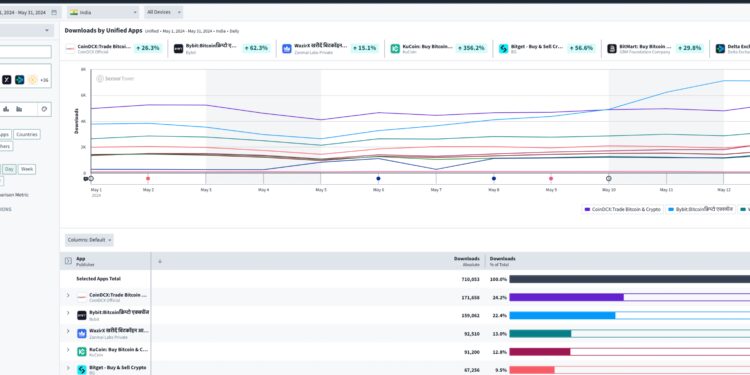Screen dimensions: 750x375
Task: Click the Bybit app icon in header strip
Action: coord(178,48)
